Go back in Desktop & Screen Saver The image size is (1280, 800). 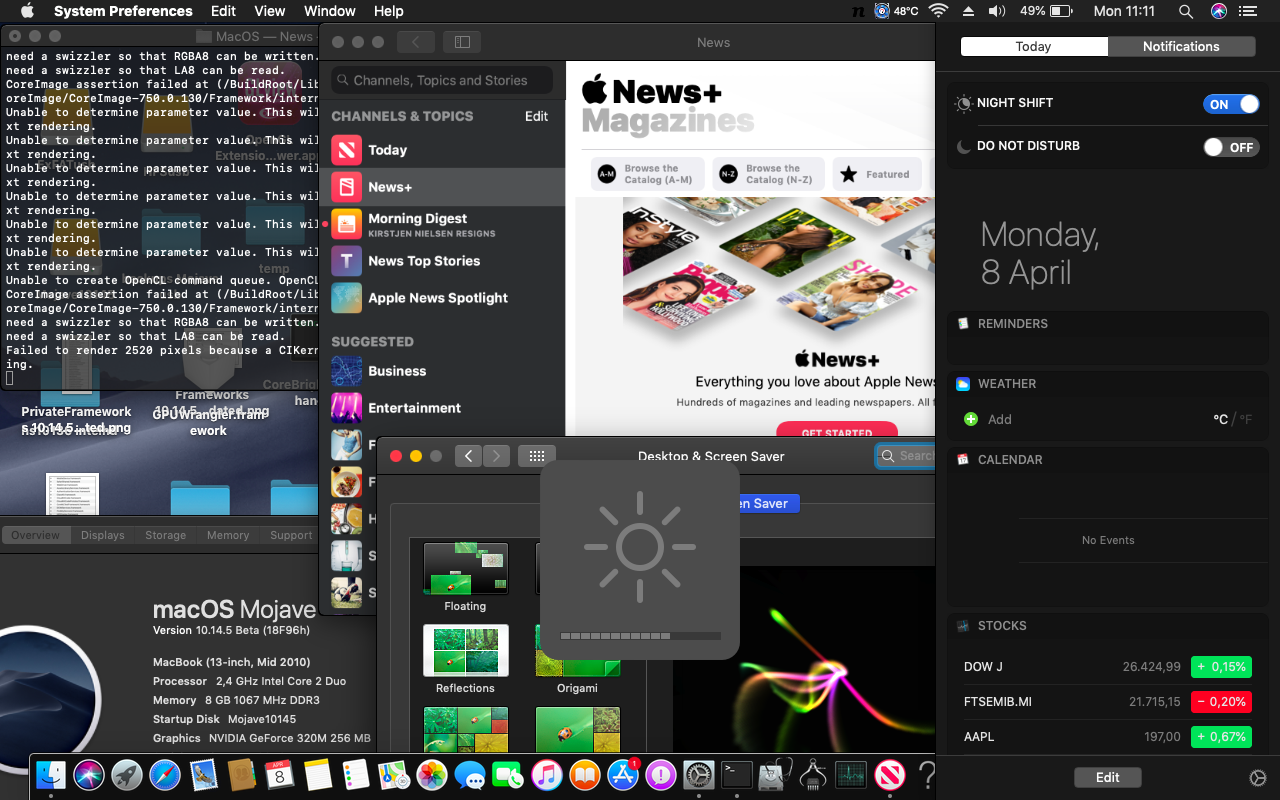pyautogui.click(x=469, y=456)
